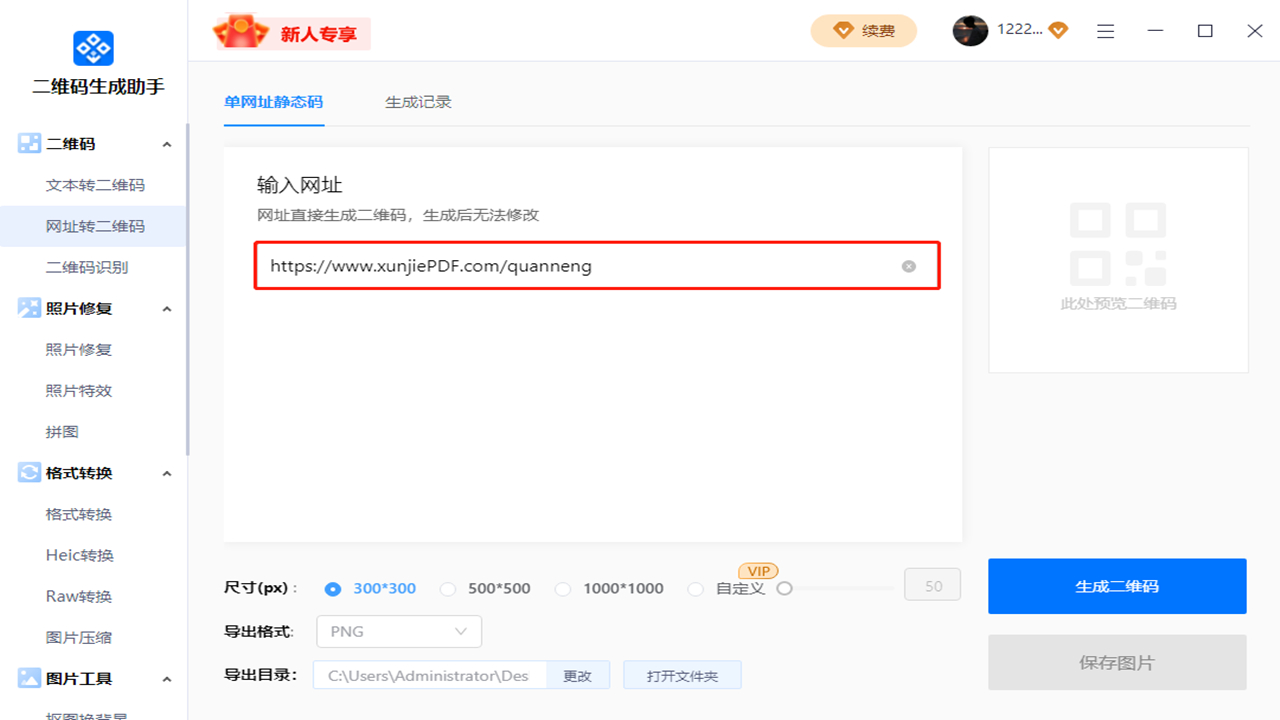Image resolution: width=1280 pixels, height=720 pixels.
Task: Open the PNG export format dropdown
Action: pyautogui.click(x=398, y=631)
